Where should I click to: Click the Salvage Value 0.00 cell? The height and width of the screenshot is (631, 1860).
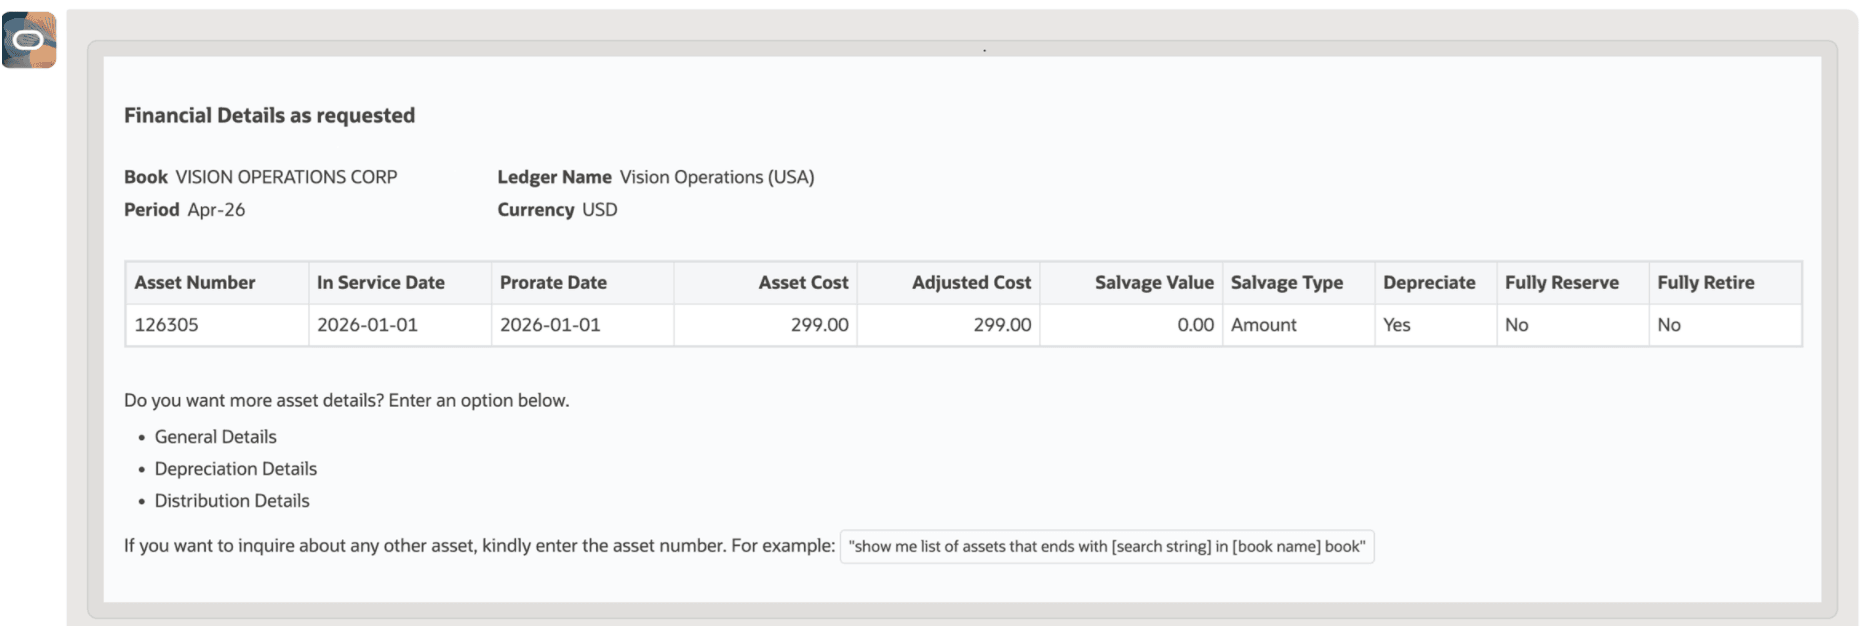(x=1131, y=325)
